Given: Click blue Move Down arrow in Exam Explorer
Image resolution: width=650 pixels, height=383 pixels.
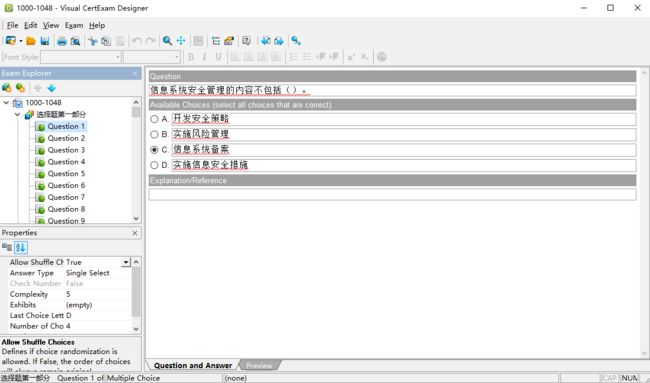Looking at the screenshot, I should (51, 88).
